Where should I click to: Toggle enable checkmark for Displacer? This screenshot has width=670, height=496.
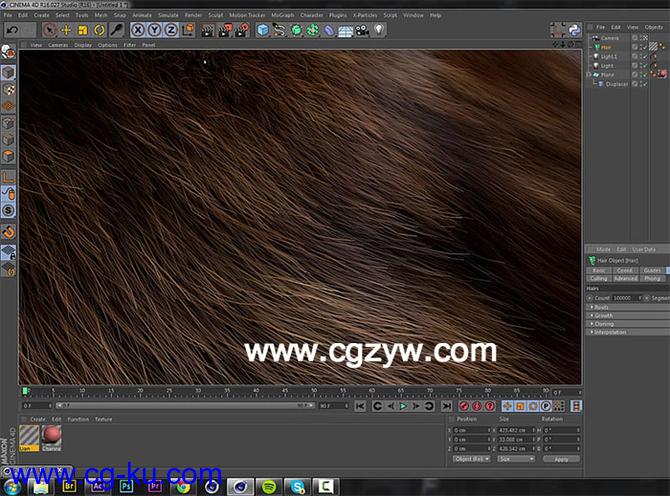pyautogui.click(x=644, y=84)
